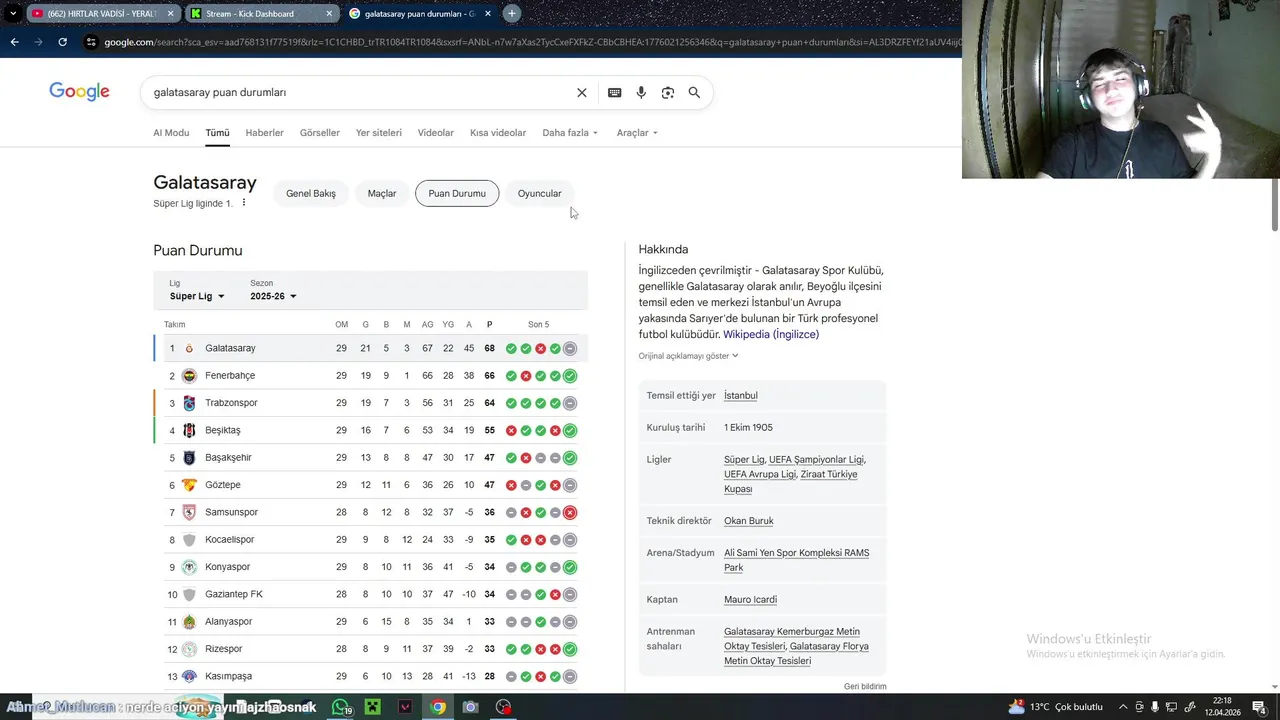
Task: View site information icon in address bar
Action: coord(91,42)
